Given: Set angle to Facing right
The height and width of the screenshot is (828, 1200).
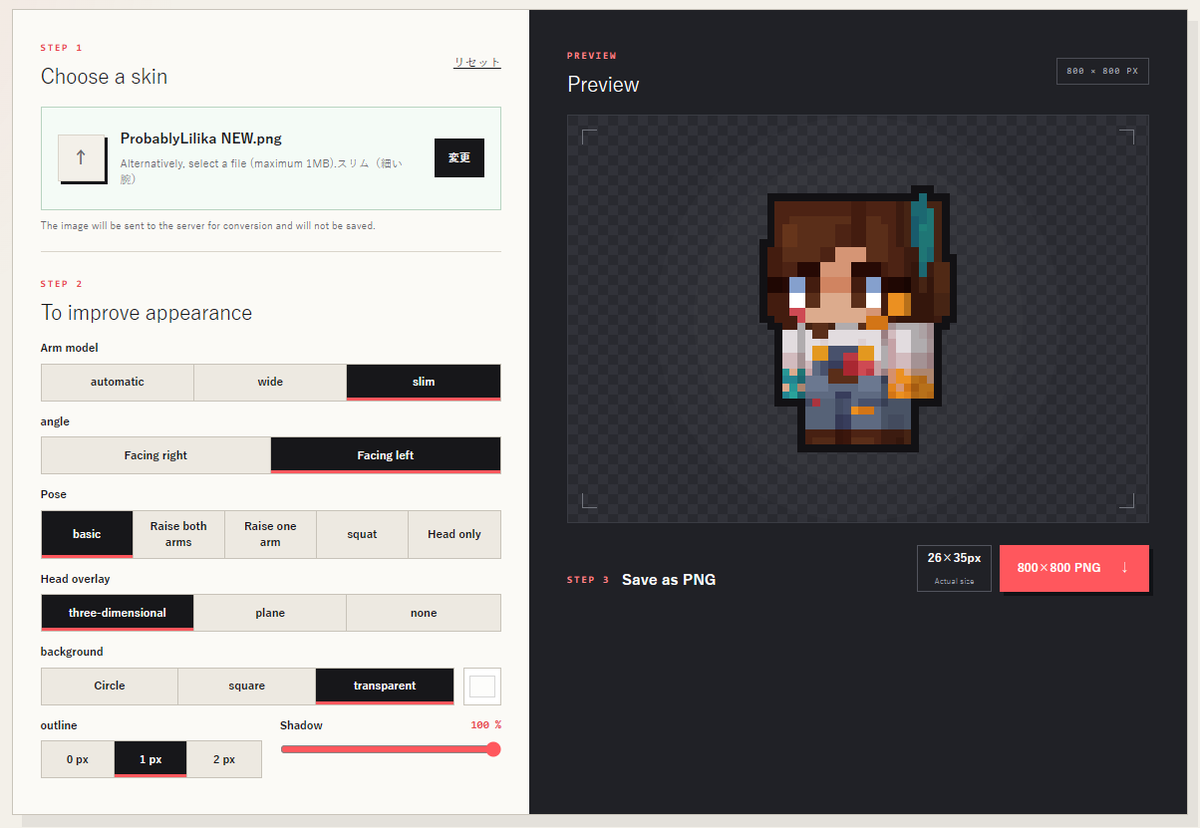Looking at the screenshot, I should 156,455.
